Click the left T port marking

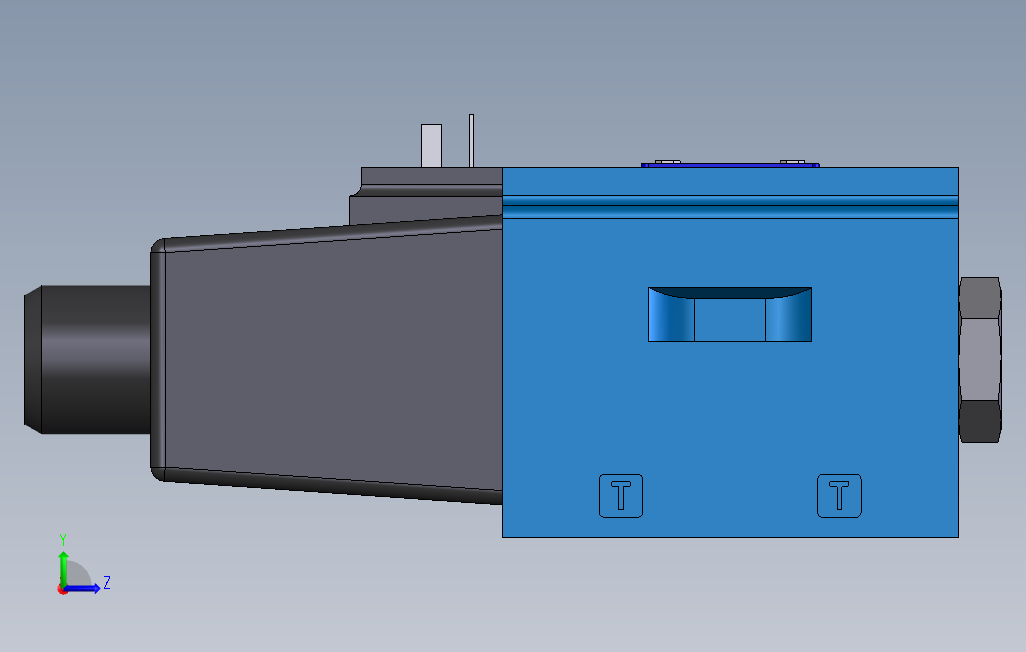[x=621, y=496]
